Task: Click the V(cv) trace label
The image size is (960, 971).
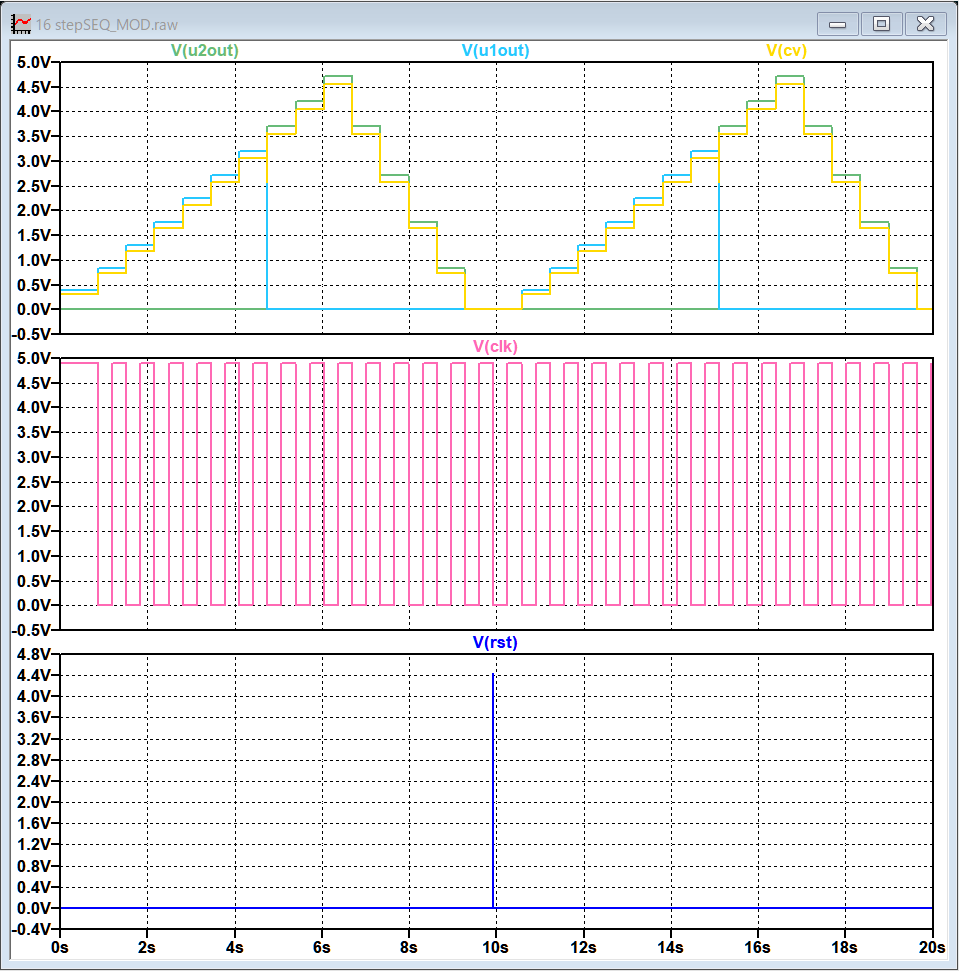Action: pyautogui.click(x=787, y=51)
